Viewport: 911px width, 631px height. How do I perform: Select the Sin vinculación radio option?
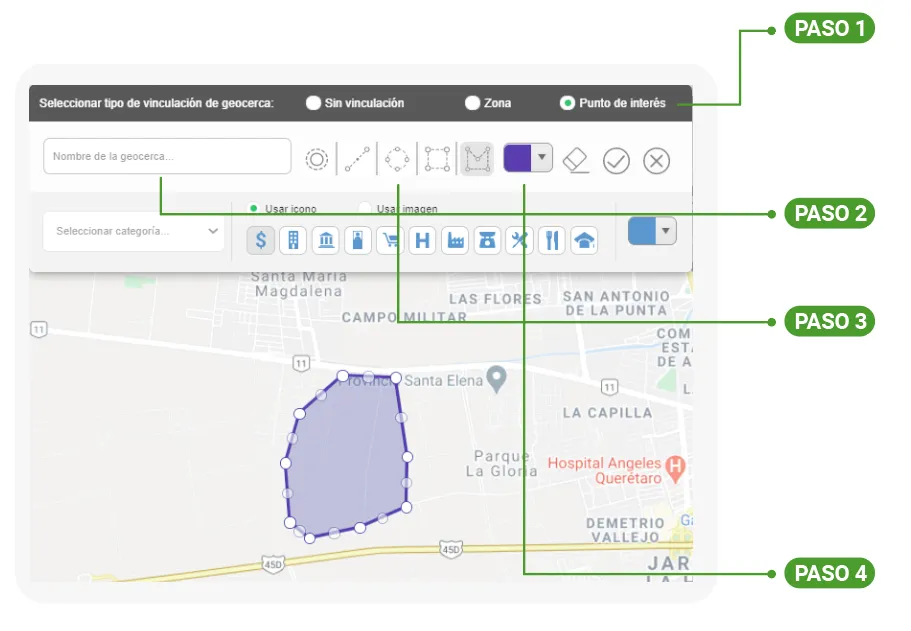313,103
